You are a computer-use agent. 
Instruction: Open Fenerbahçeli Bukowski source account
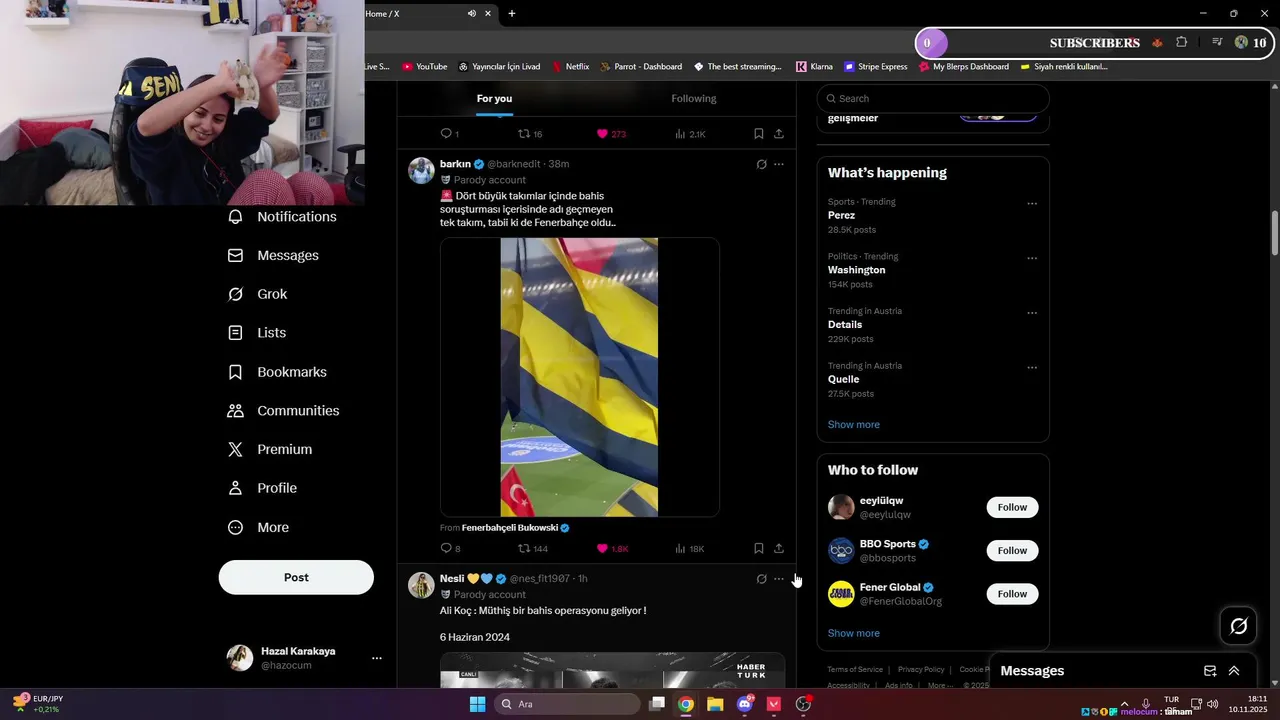[516, 528]
